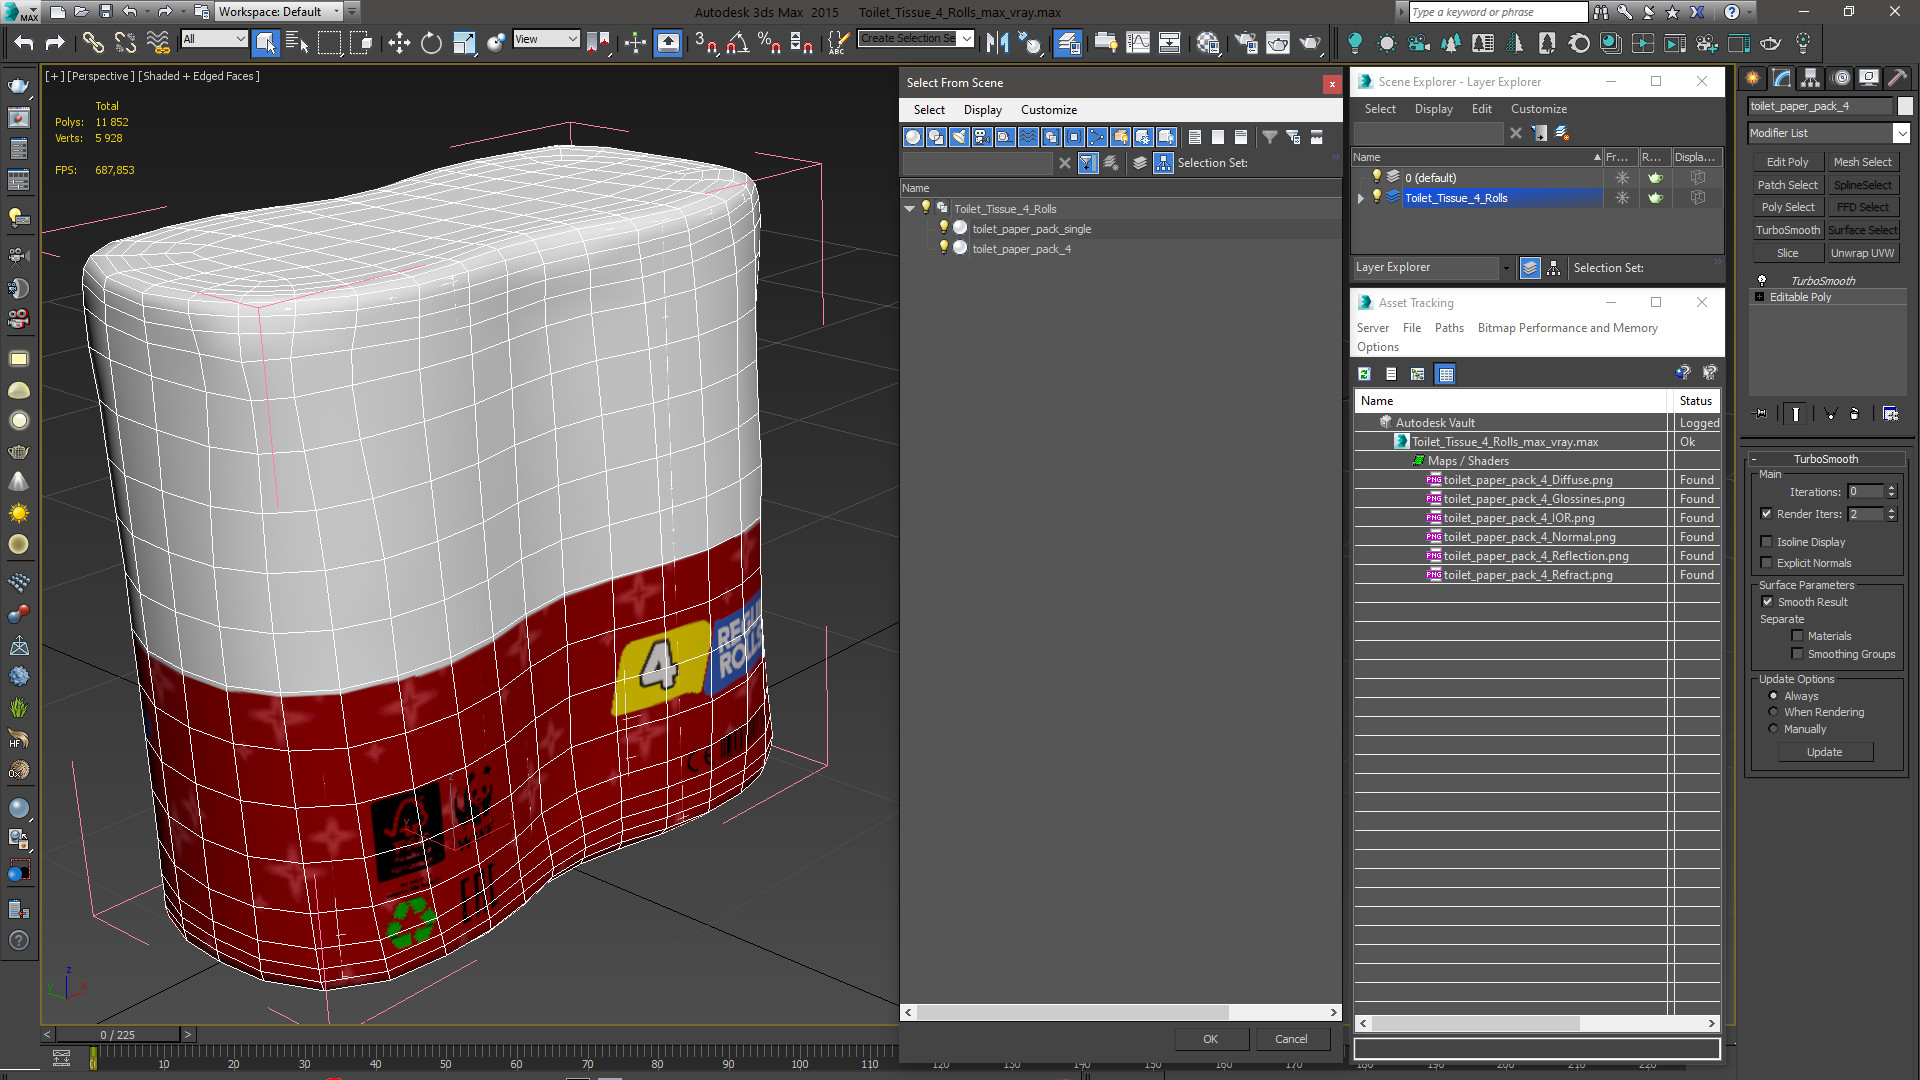Open Bitmap Performance and Memory menu
This screenshot has height=1080, width=1920.
click(x=1567, y=328)
